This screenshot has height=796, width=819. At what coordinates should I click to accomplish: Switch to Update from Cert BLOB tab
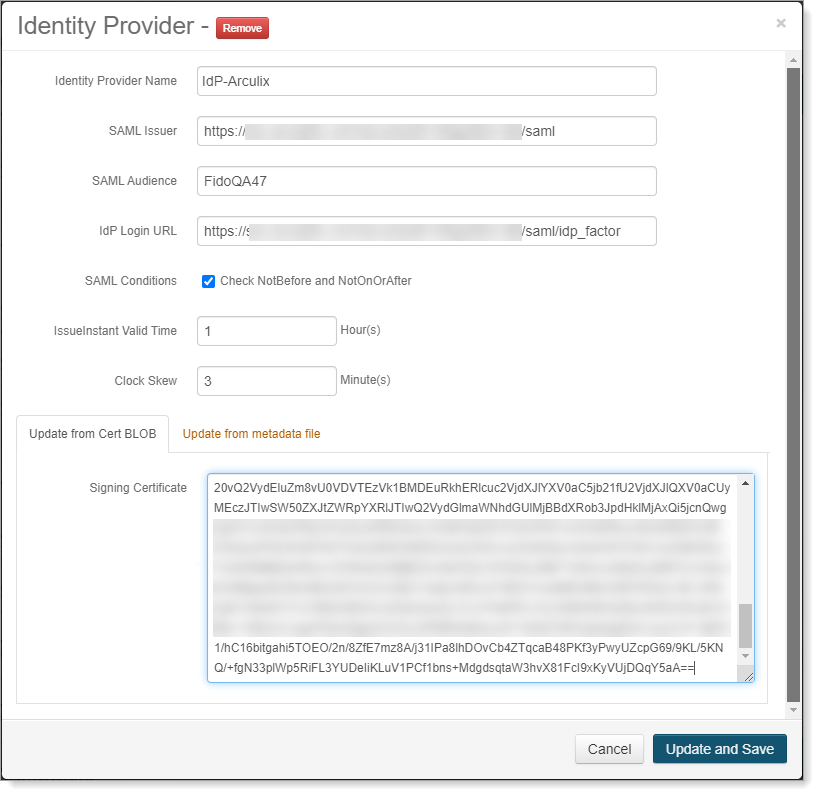coord(93,434)
